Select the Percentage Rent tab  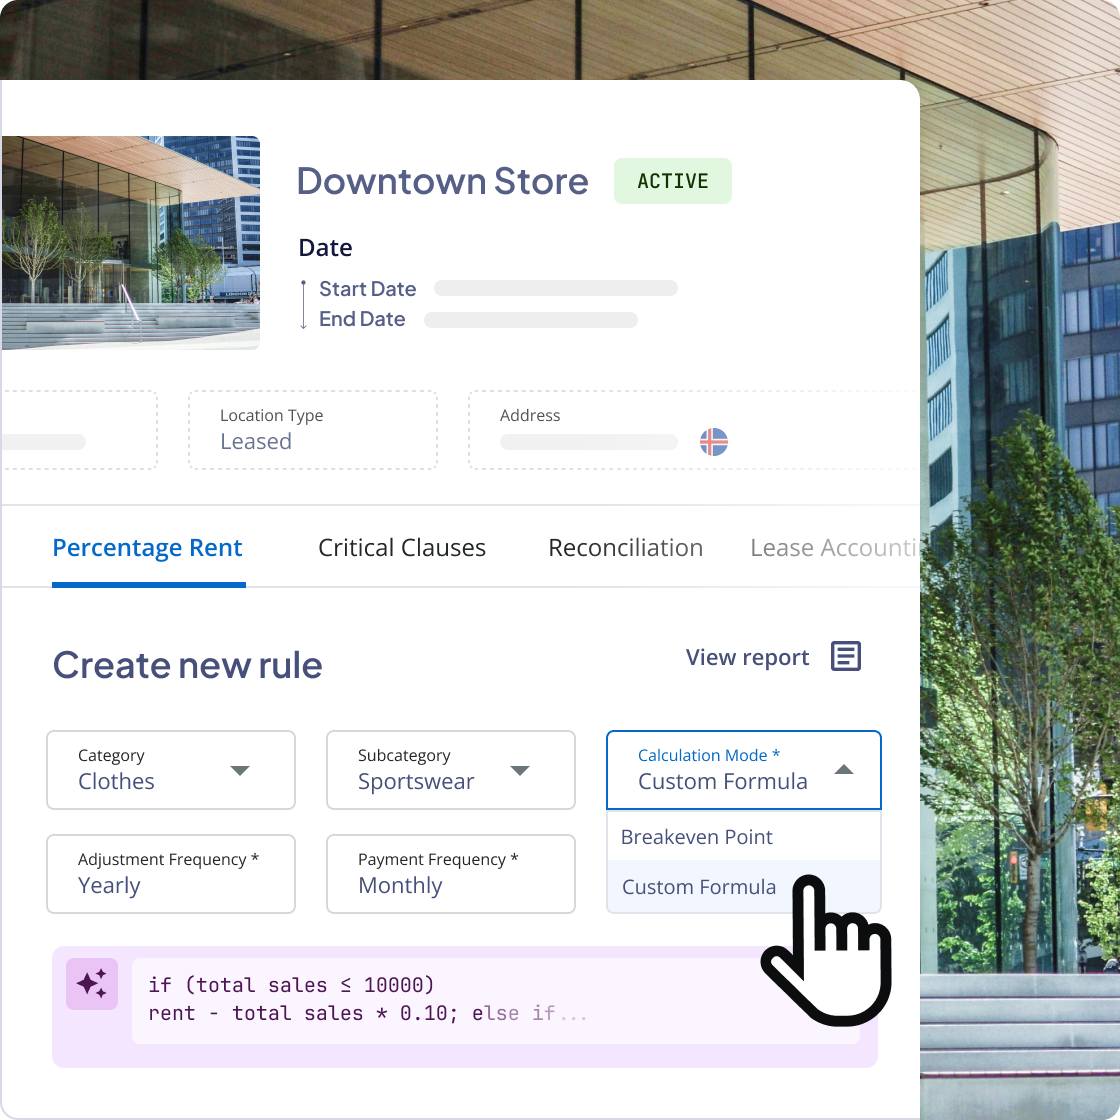point(147,548)
